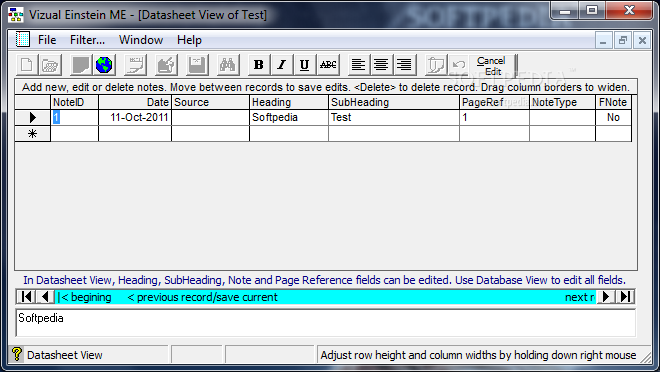660x372 pixels.
Task: Click the gray note page icon
Action: [x=80, y=65]
